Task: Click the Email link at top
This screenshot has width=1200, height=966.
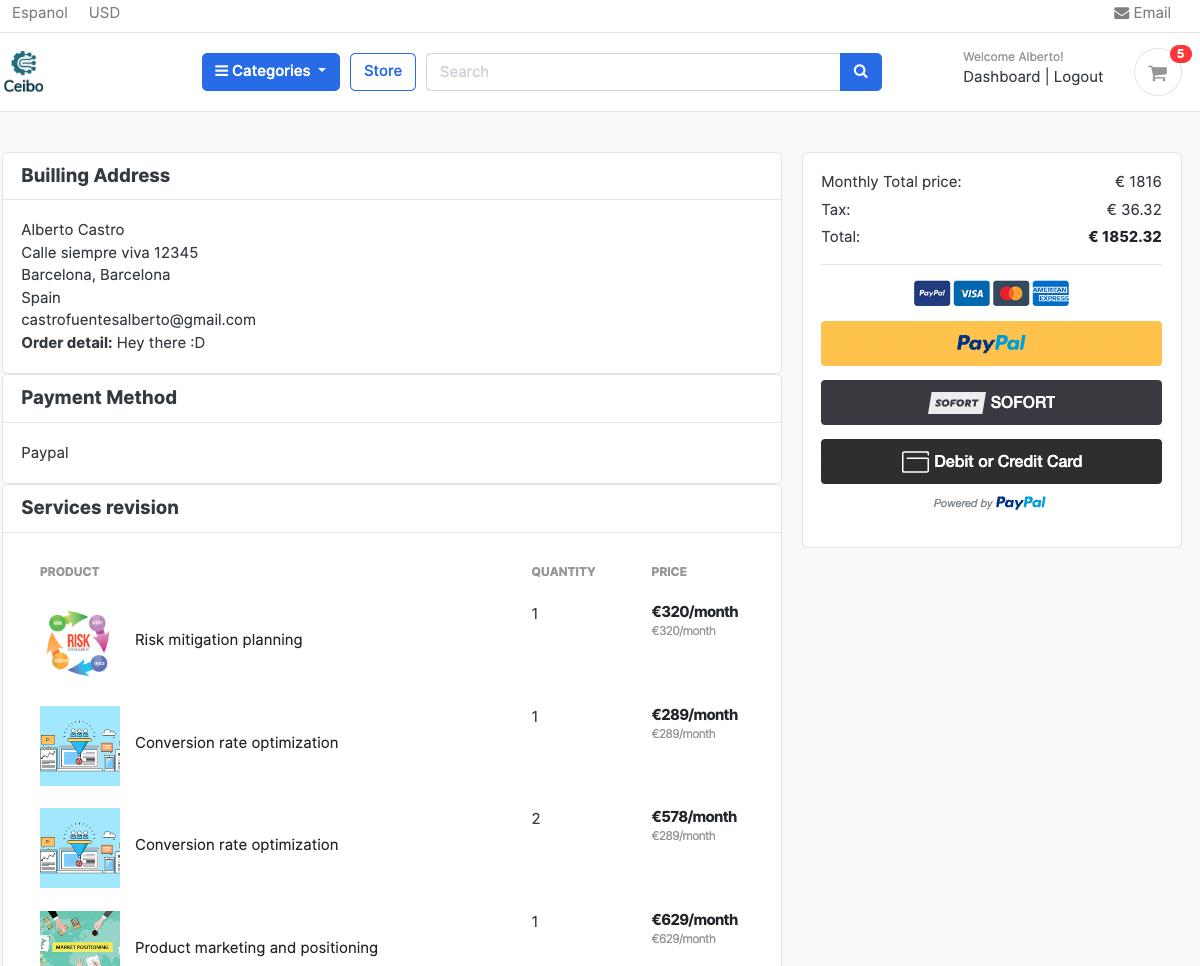Action: (1142, 13)
